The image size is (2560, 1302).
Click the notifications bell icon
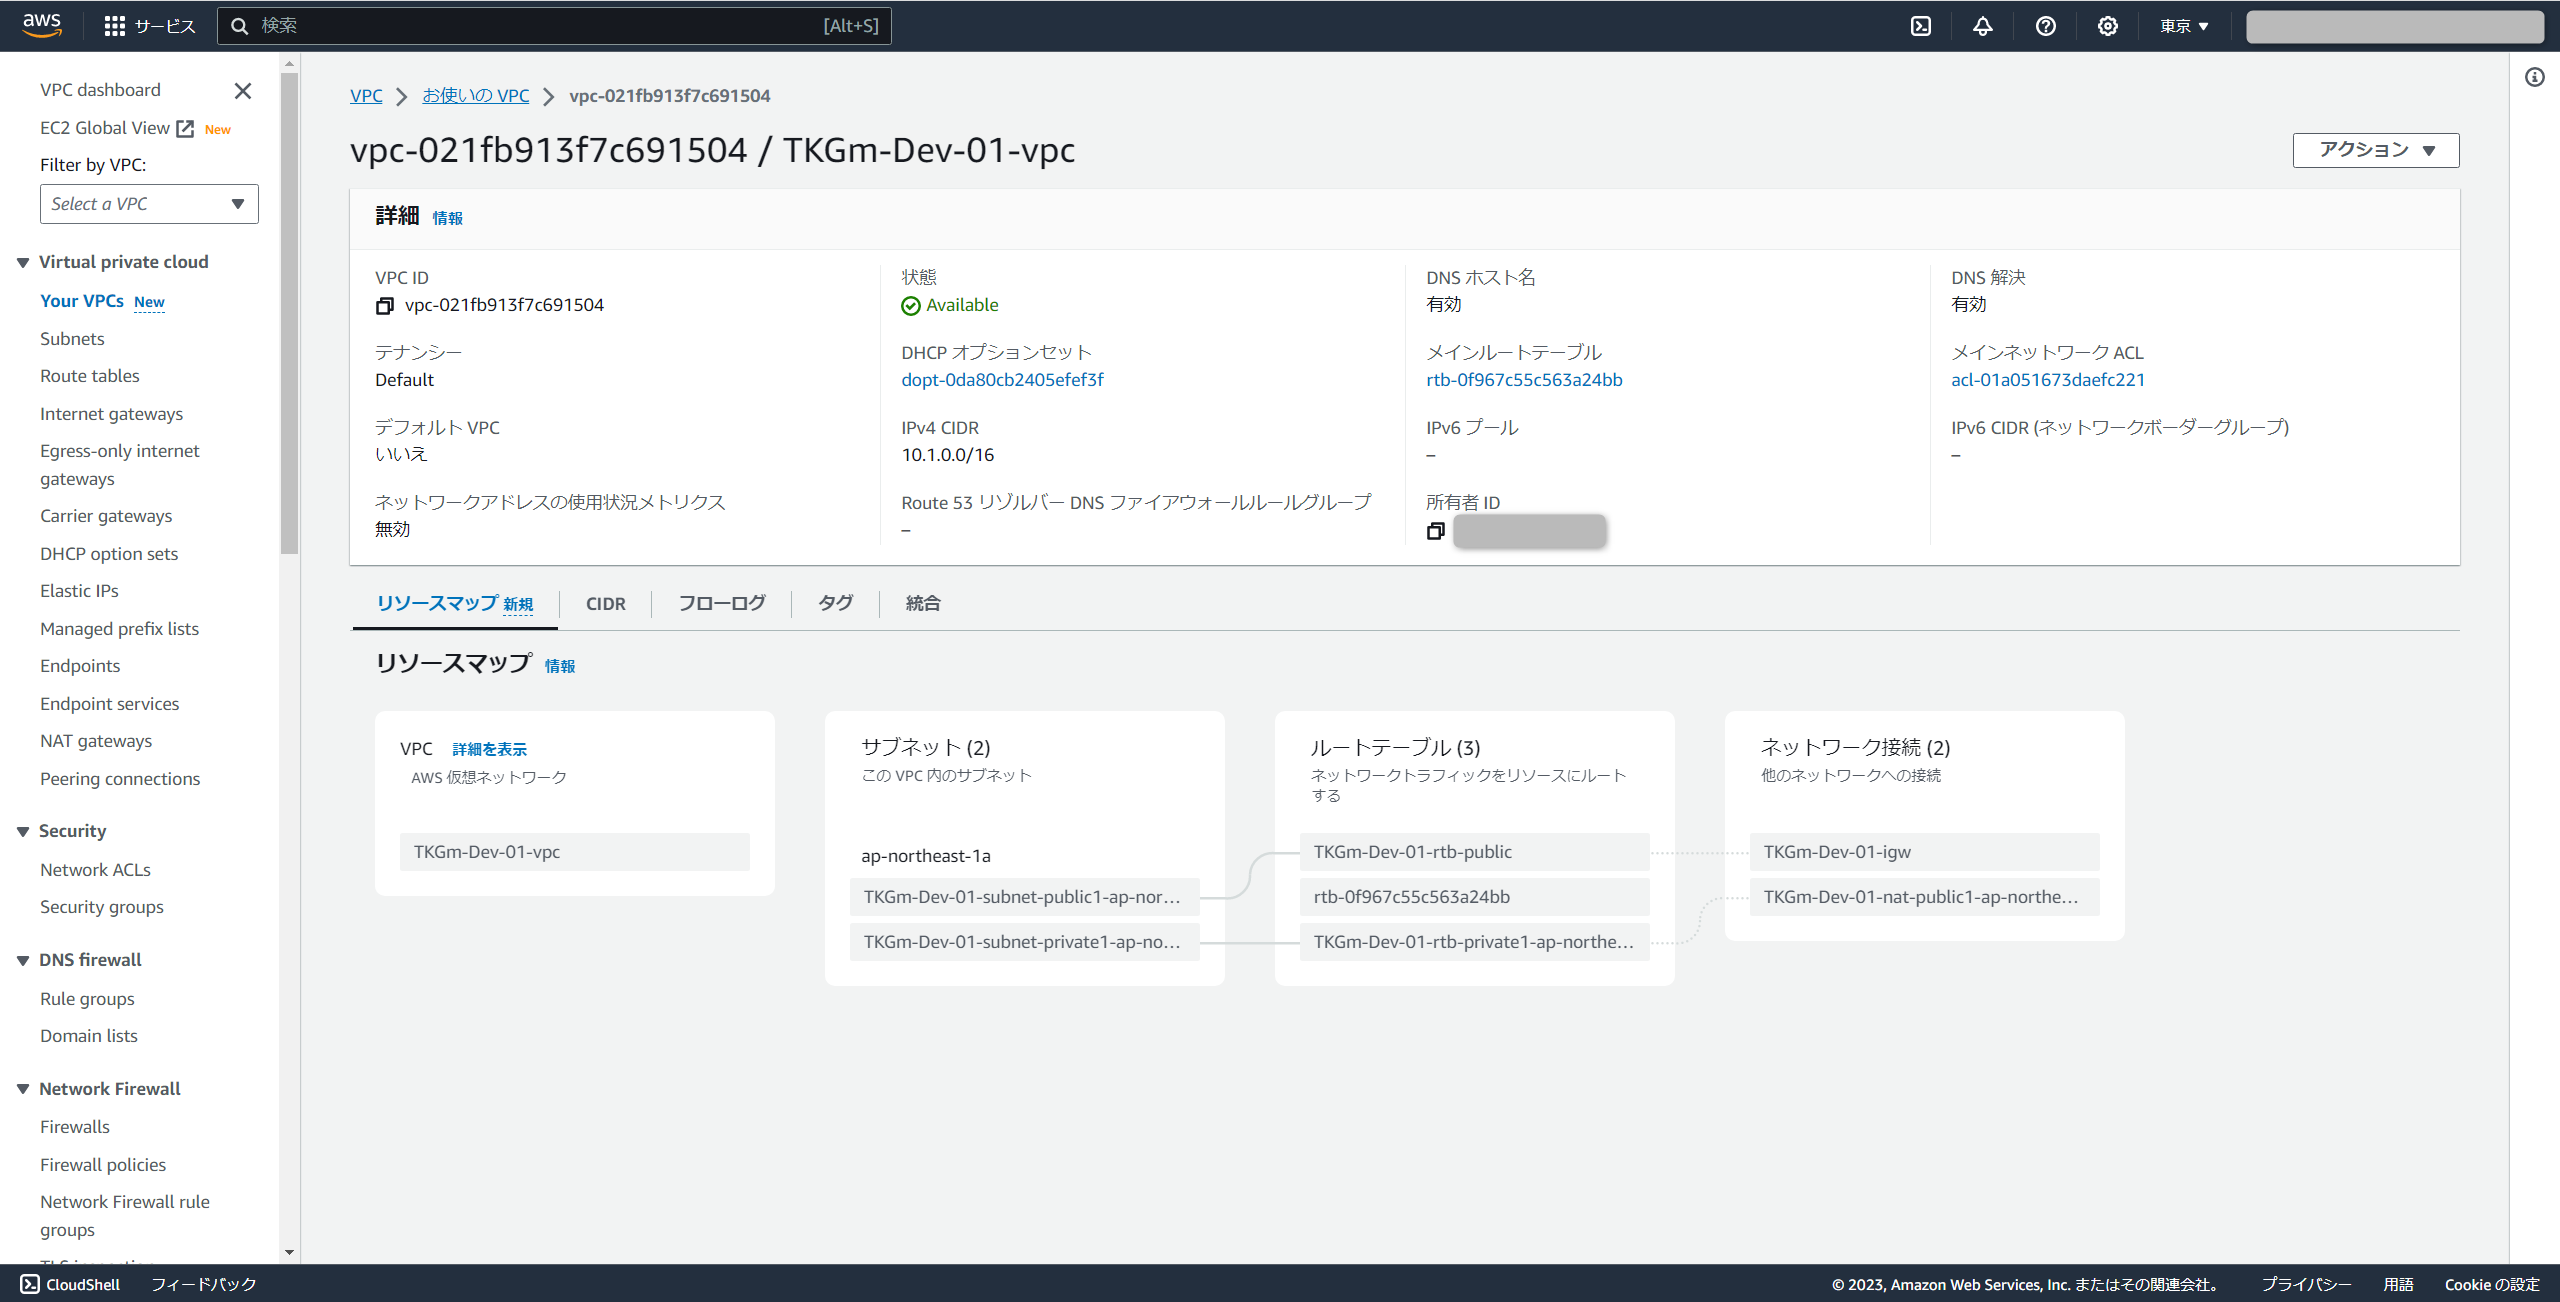(x=1982, y=26)
